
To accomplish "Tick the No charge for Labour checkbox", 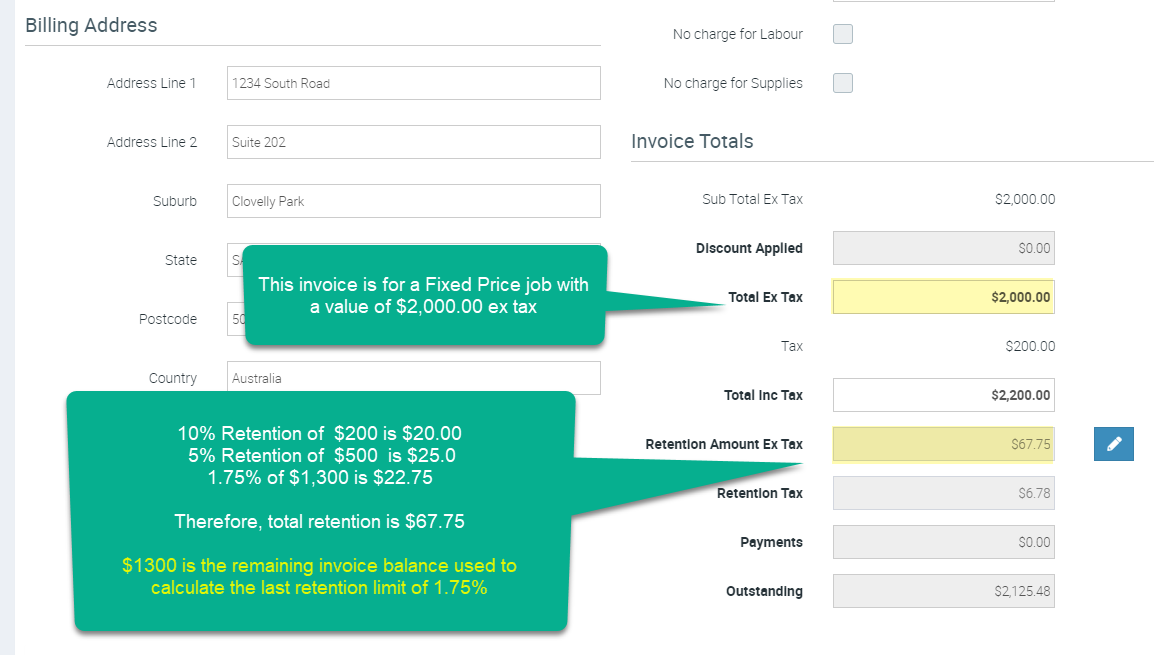I will 843,34.
